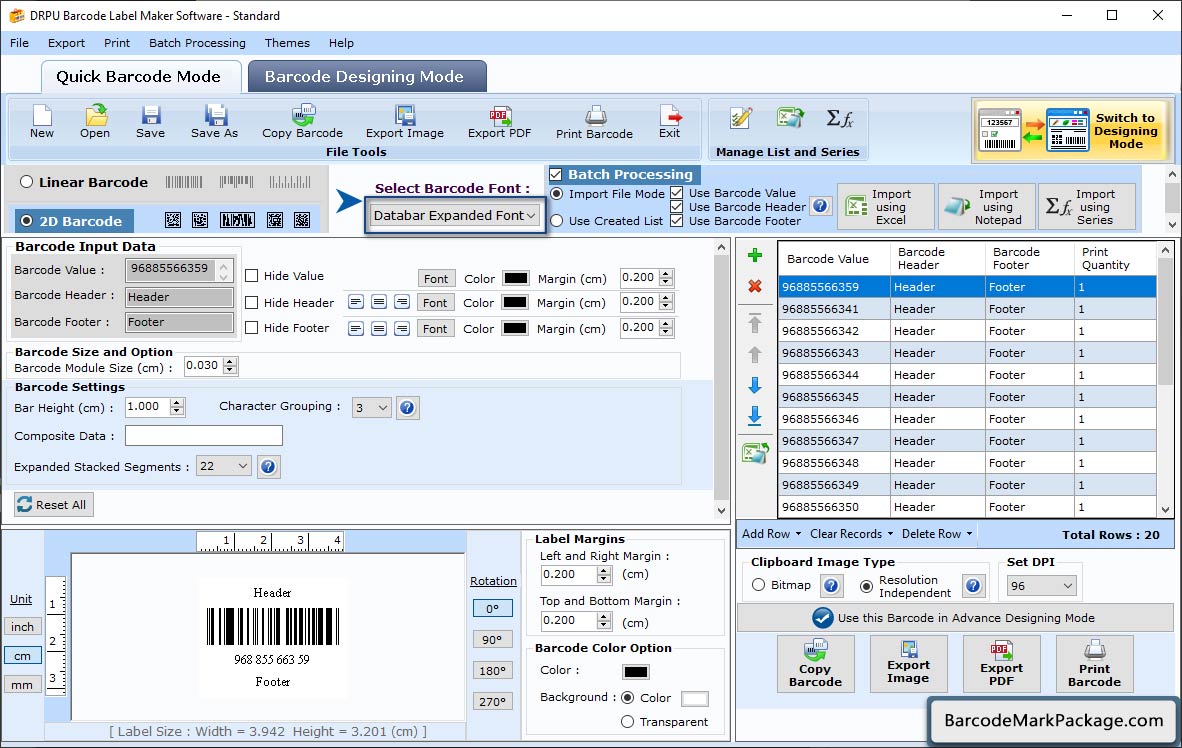Screen dimensions: 1182x748
Task: Pick Barcode Color Option color swatch
Action: pos(635,671)
